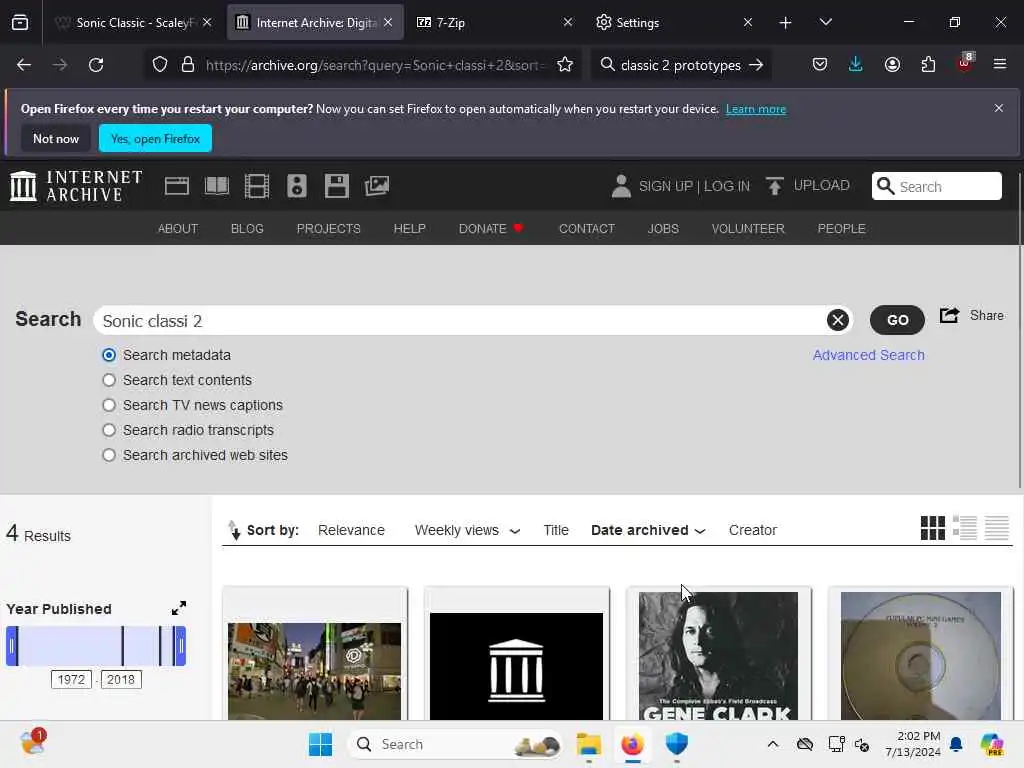The image size is (1024, 768).
Task: Open the Firefox View icon
Action: point(20,23)
